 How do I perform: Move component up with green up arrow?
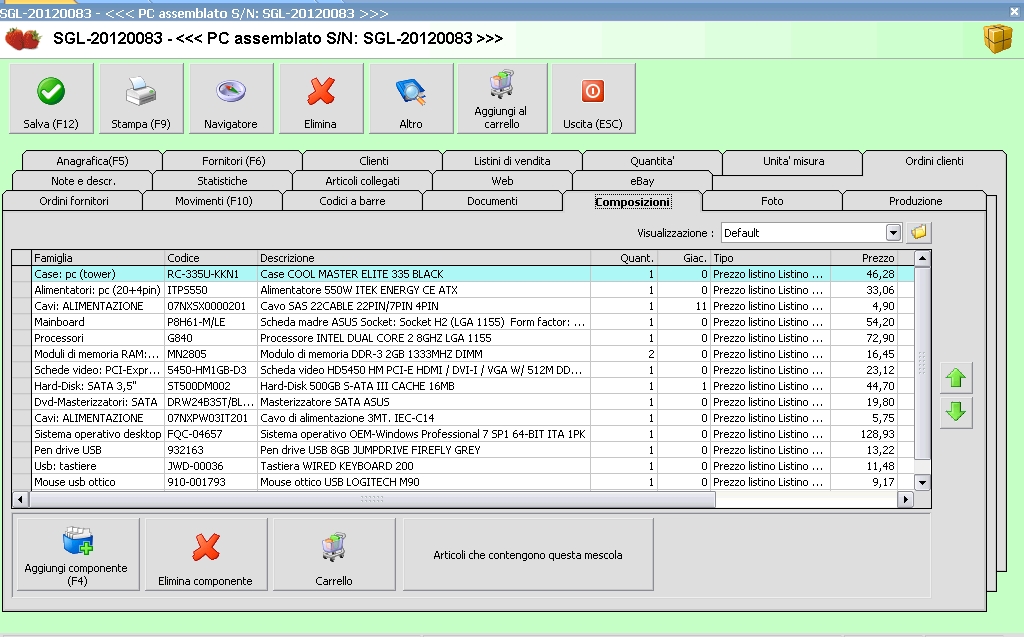tap(956, 378)
